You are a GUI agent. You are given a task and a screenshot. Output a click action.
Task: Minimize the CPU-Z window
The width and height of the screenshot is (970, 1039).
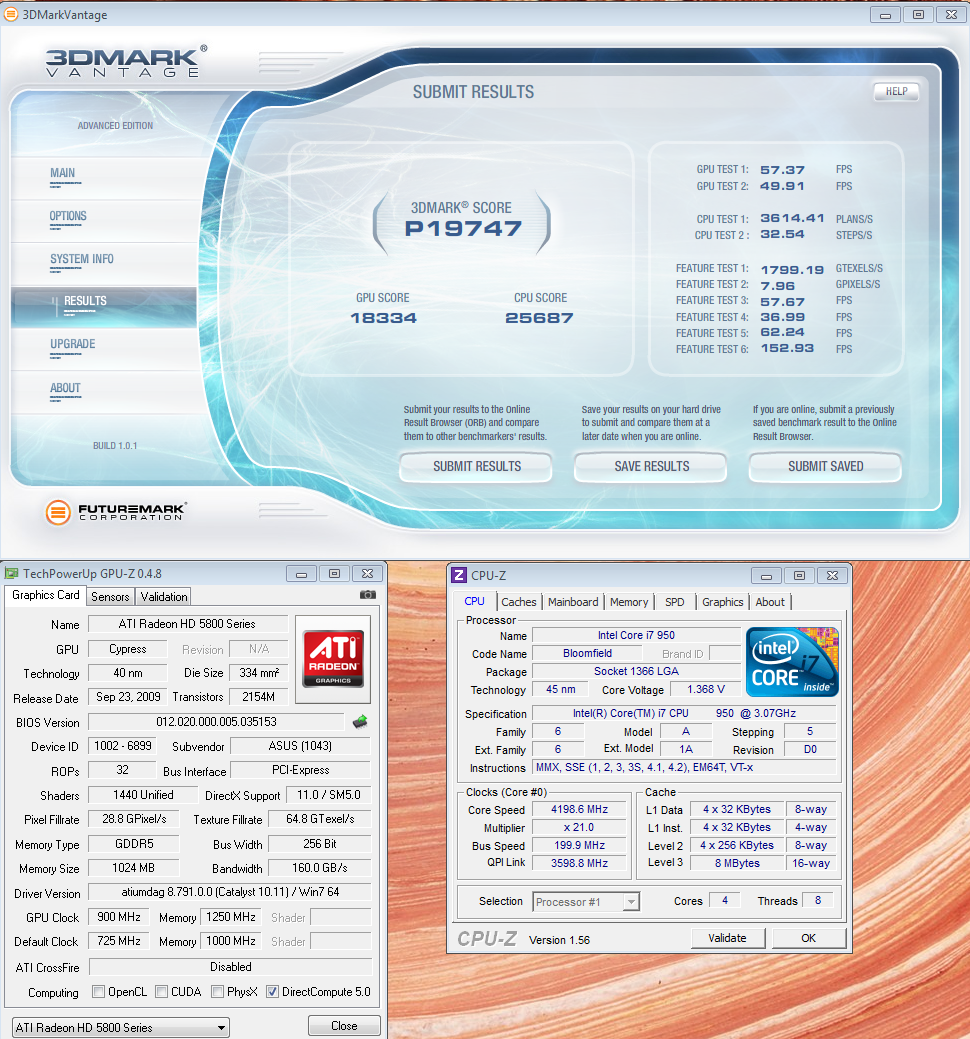[767, 576]
